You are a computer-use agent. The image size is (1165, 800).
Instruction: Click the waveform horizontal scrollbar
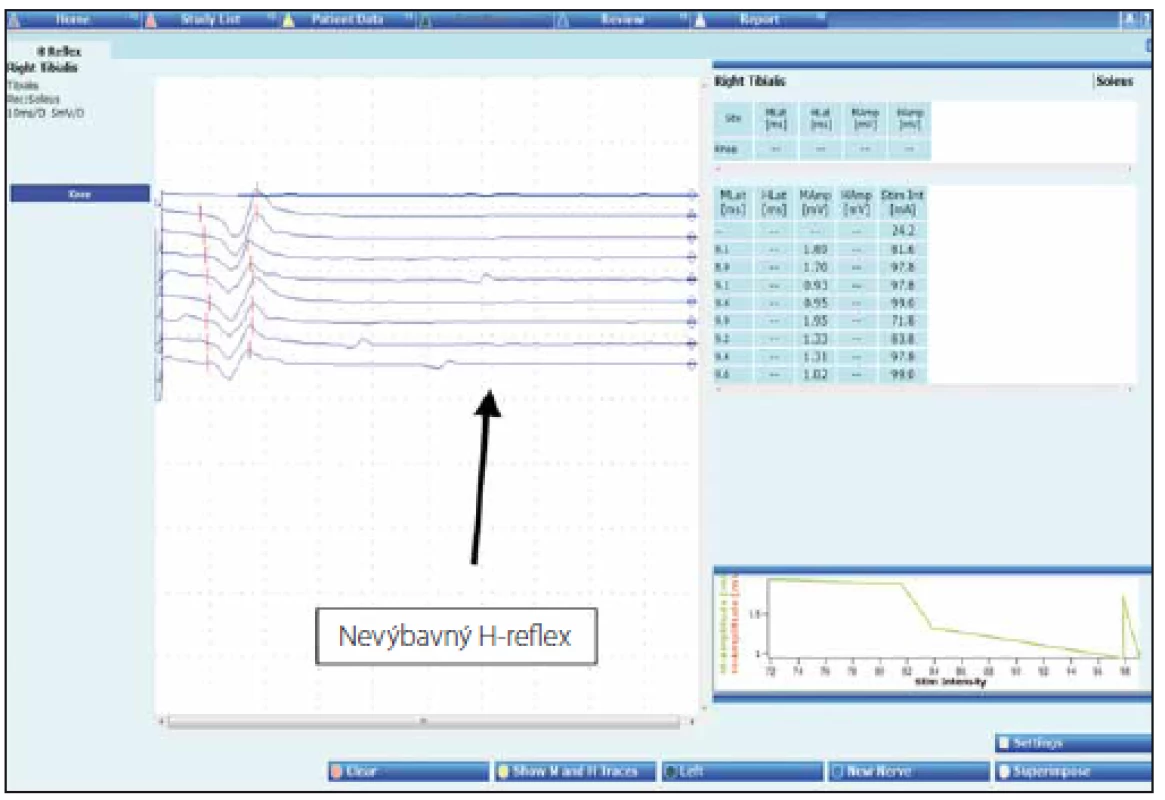424,721
